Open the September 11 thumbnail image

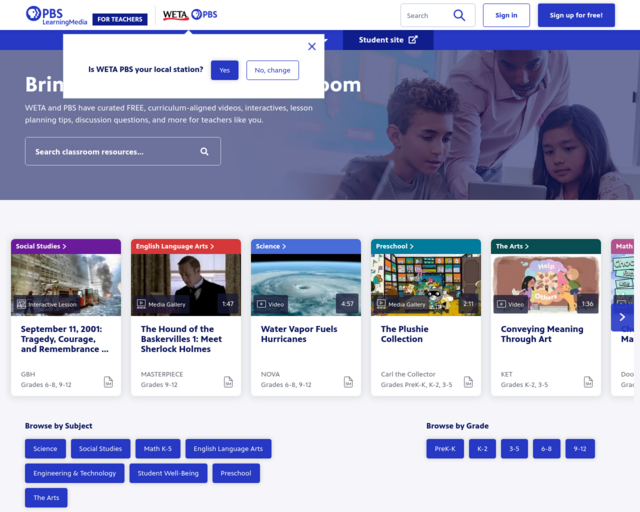click(x=66, y=285)
